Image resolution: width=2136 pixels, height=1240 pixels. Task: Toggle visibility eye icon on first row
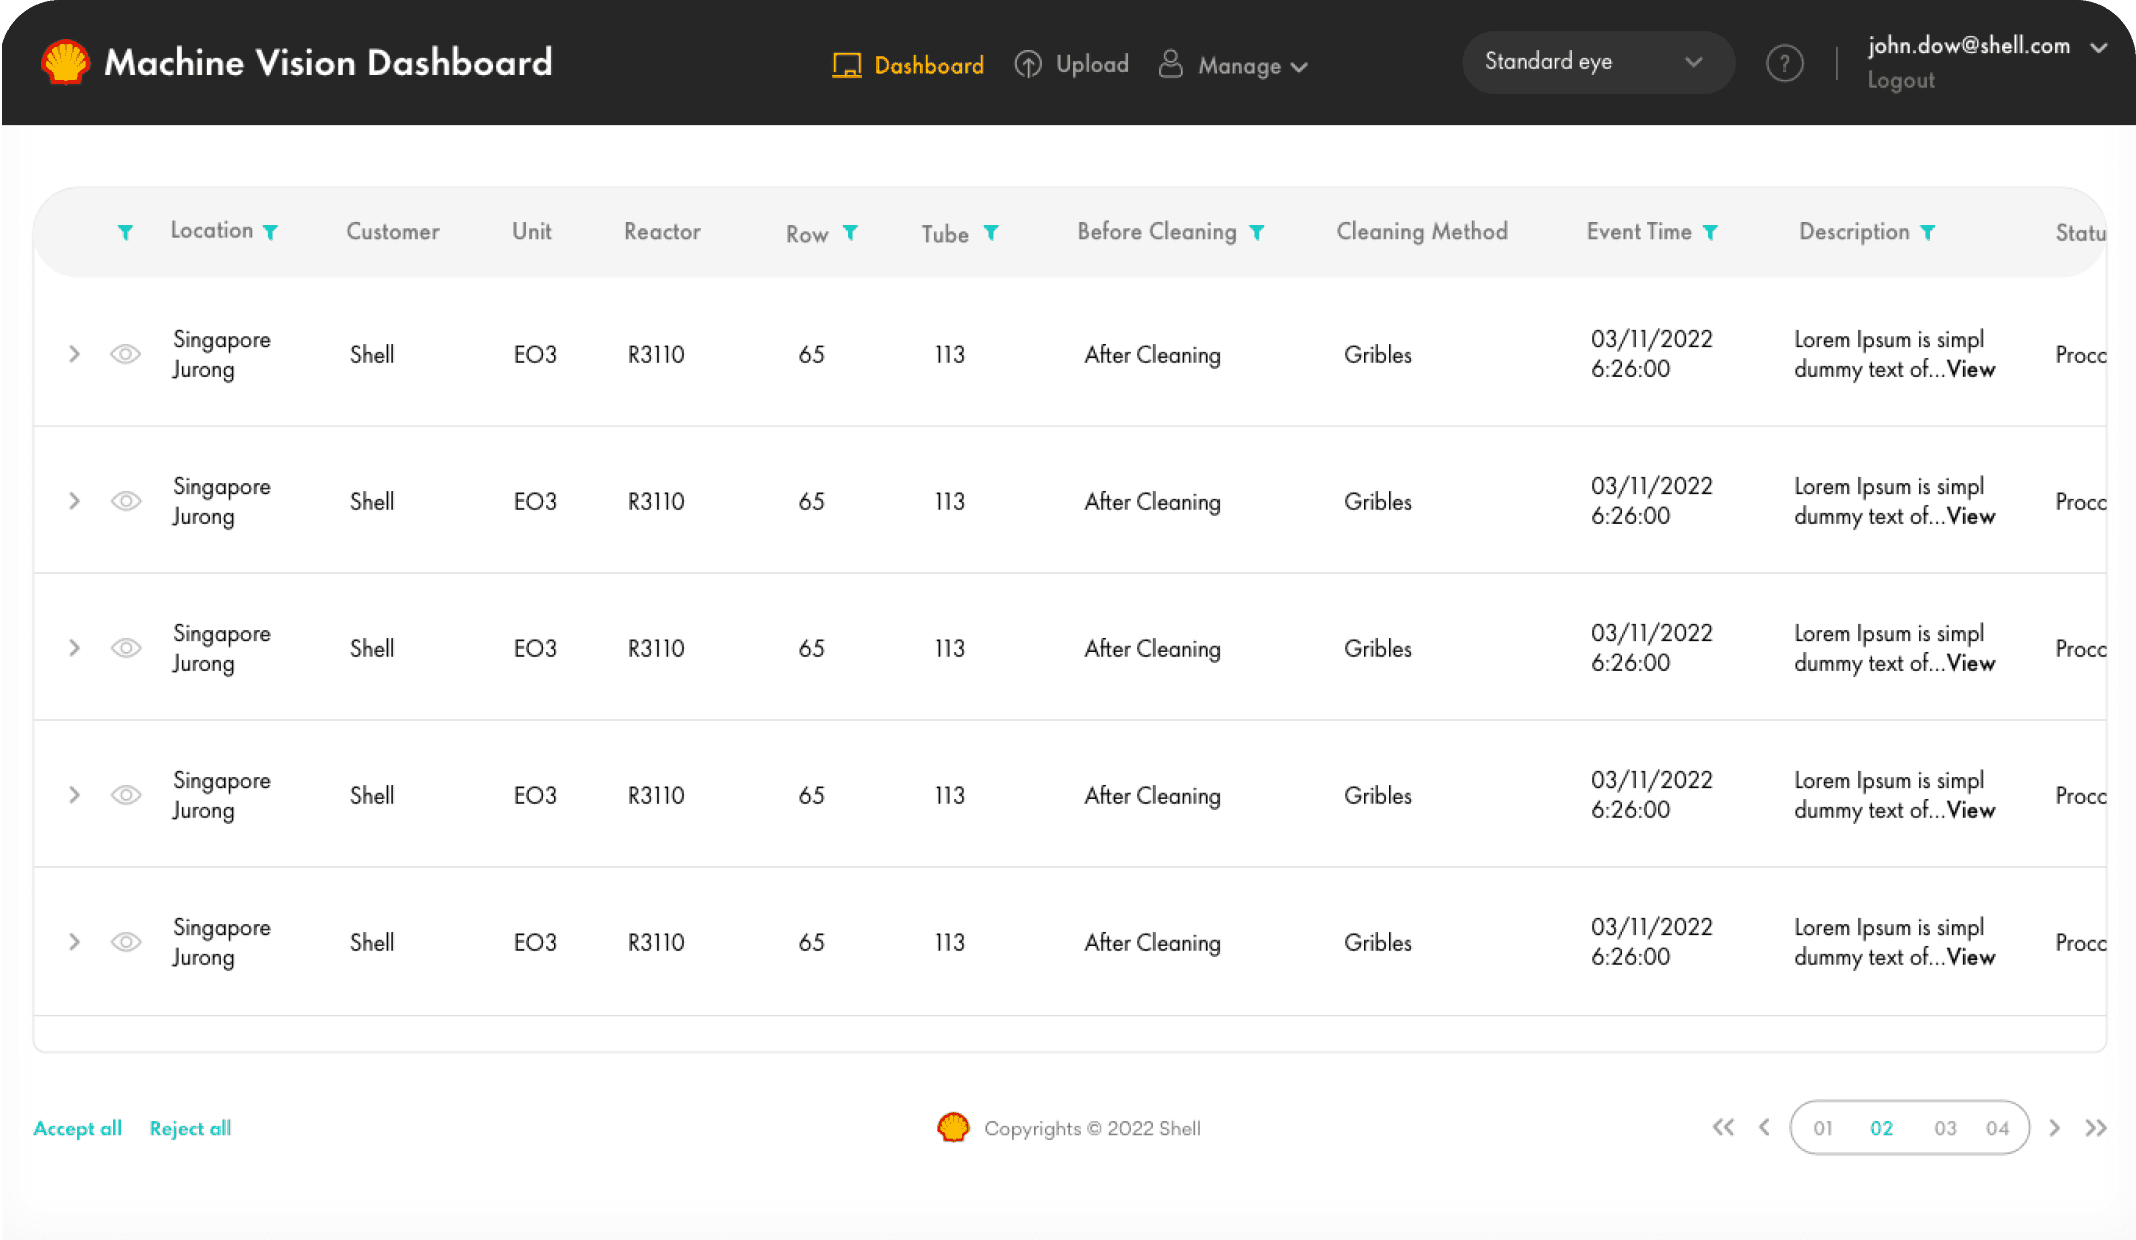tap(123, 354)
